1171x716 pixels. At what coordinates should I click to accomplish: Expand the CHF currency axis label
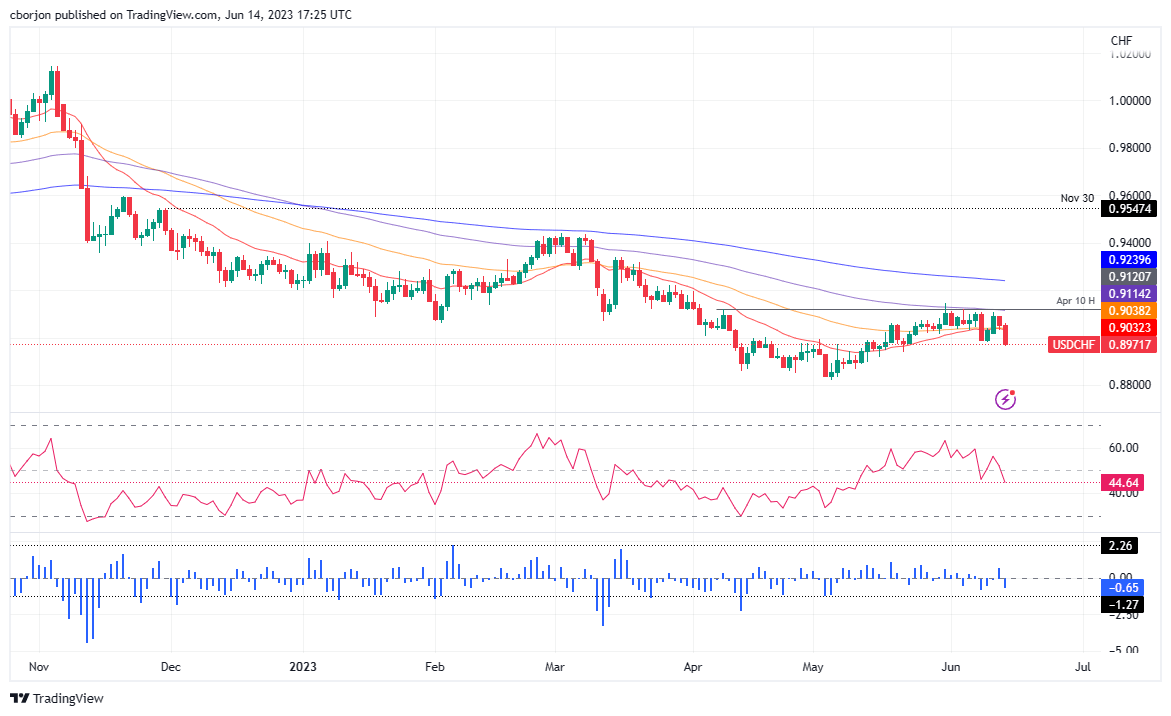pyautogui.click(x=1122, y=40)
